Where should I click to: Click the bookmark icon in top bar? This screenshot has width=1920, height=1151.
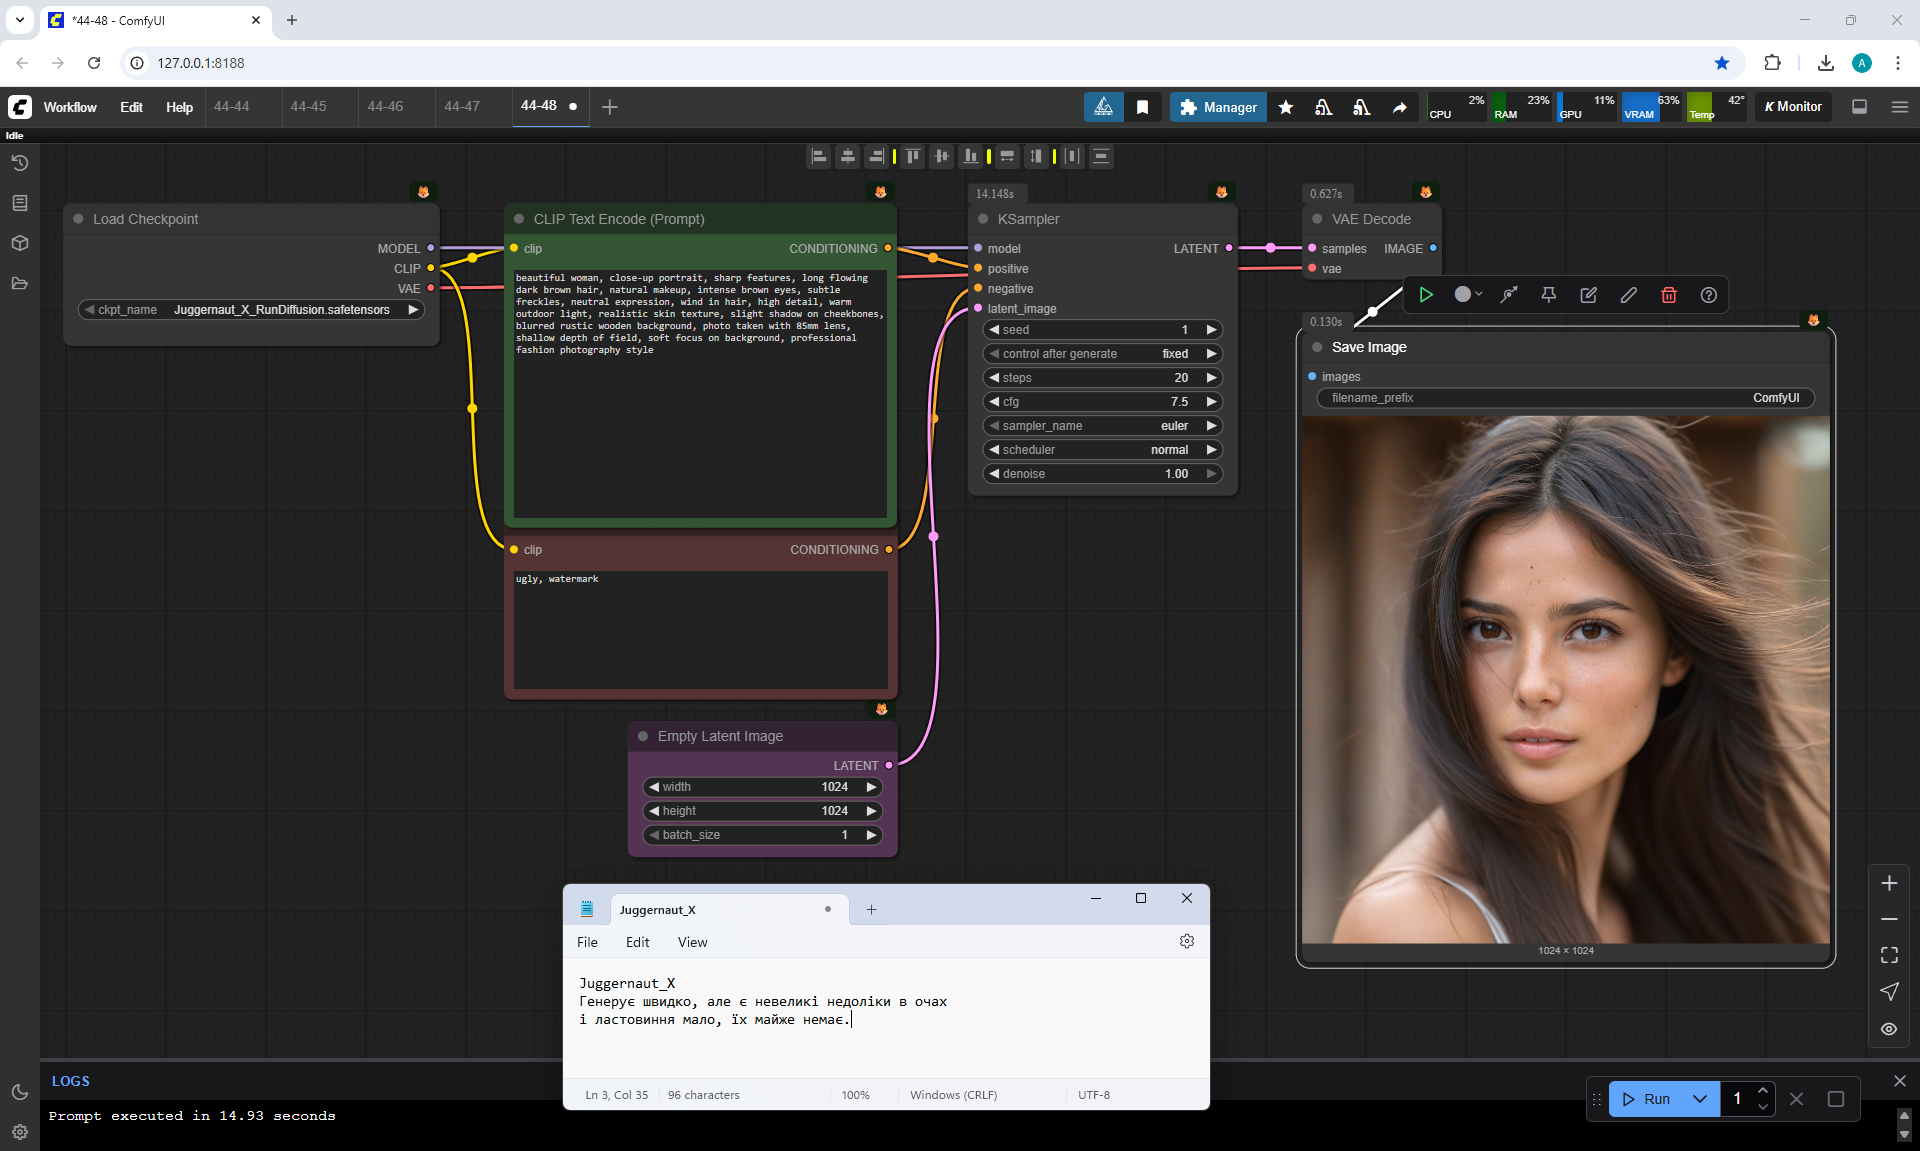click(1142, 107)
